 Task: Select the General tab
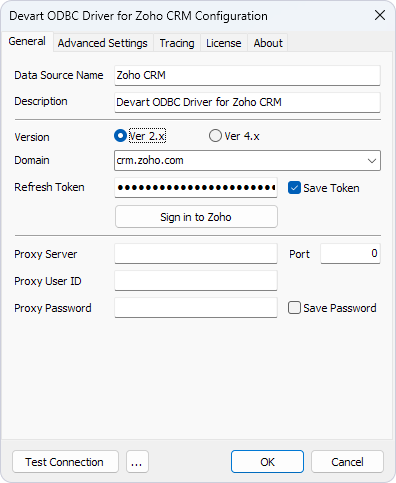27,41
